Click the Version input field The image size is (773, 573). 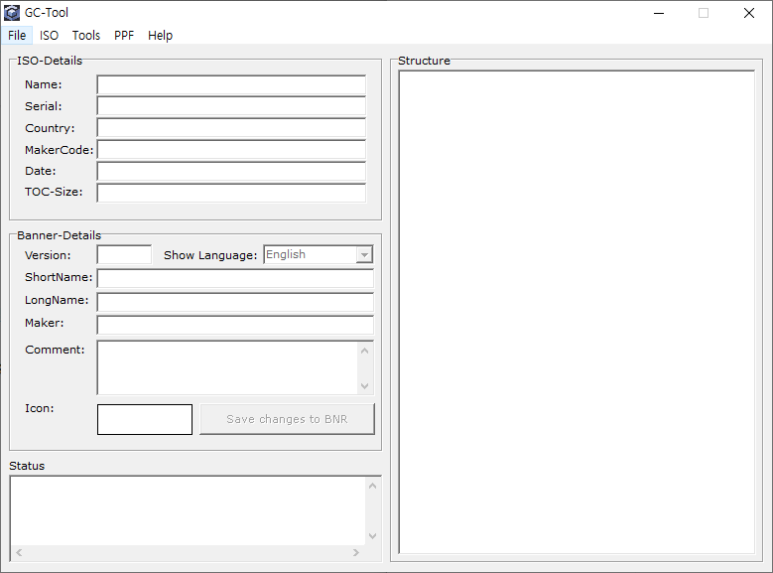pyautogui.click(x=124, y=254)
